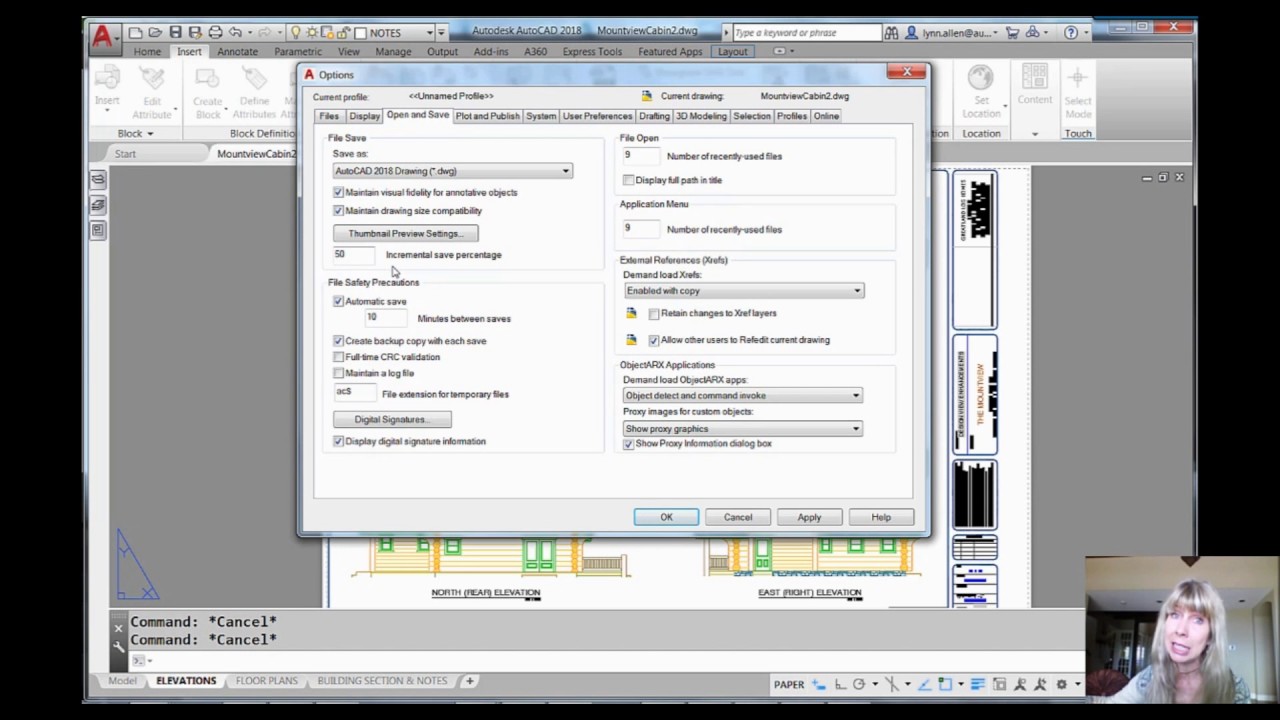This screenshot has width=1280, height=720.
Task: Click the Autodesk App Store cart icon
Action: pos(1014,32)
